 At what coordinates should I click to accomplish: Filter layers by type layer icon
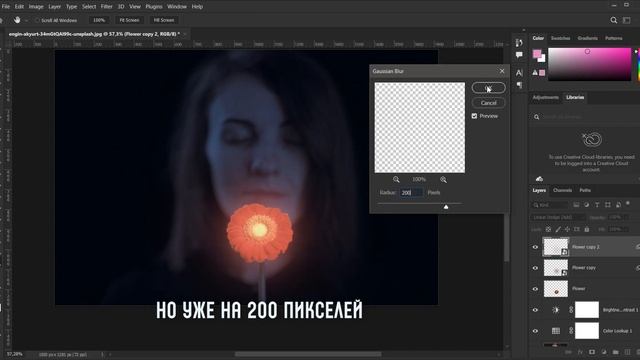pos(597,205)
